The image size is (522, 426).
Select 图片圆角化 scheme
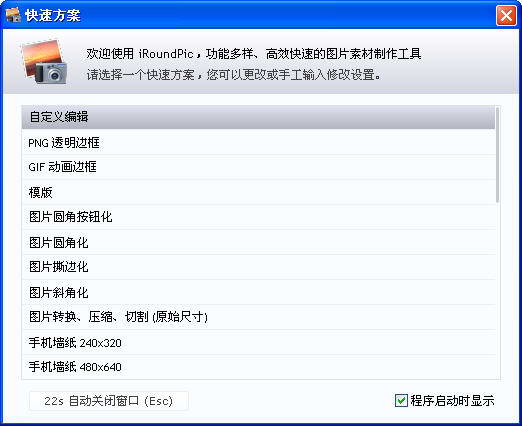(258, 242)
